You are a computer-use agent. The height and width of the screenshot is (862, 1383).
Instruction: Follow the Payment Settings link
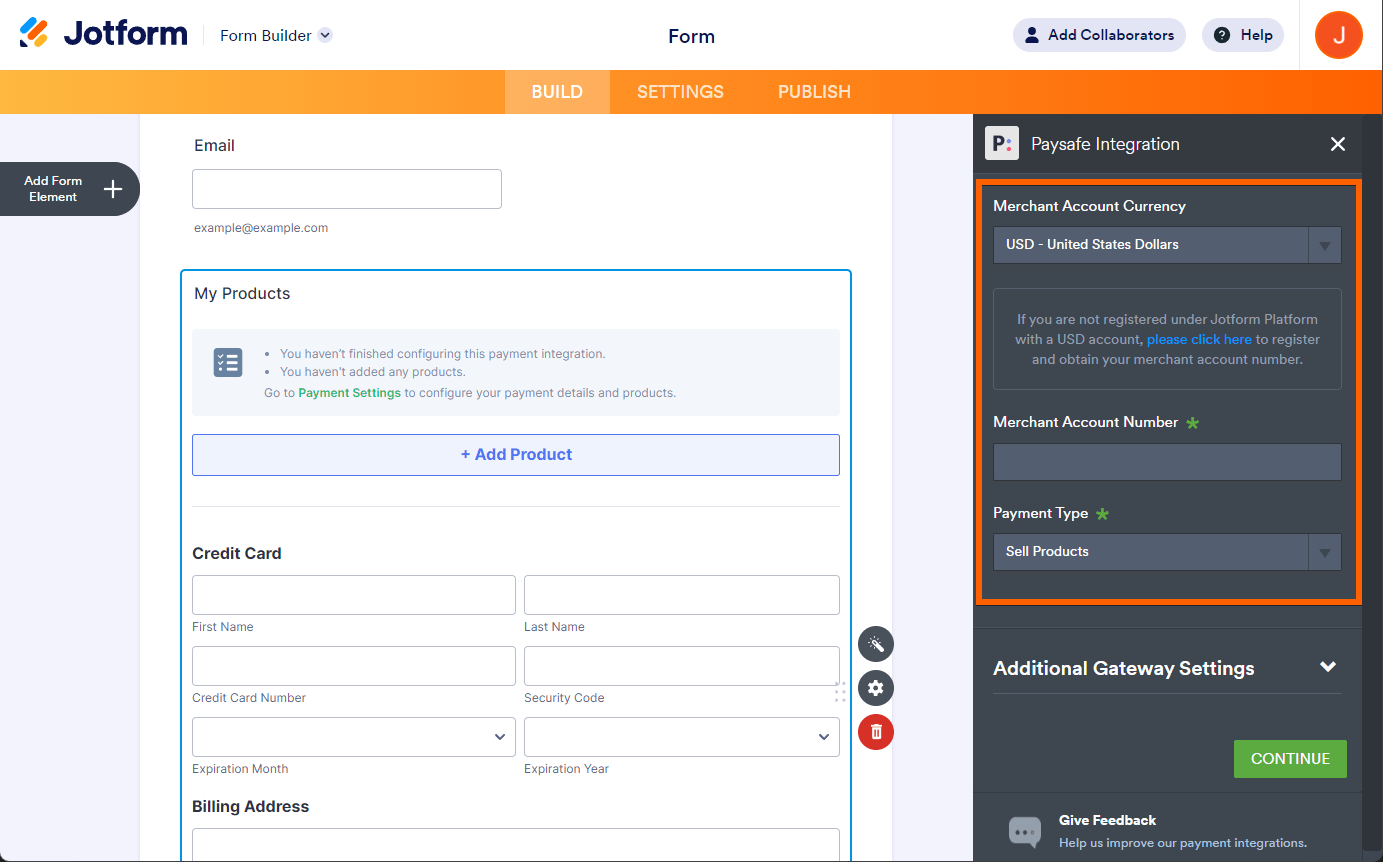pyautogui.click(x=349, y=393)
